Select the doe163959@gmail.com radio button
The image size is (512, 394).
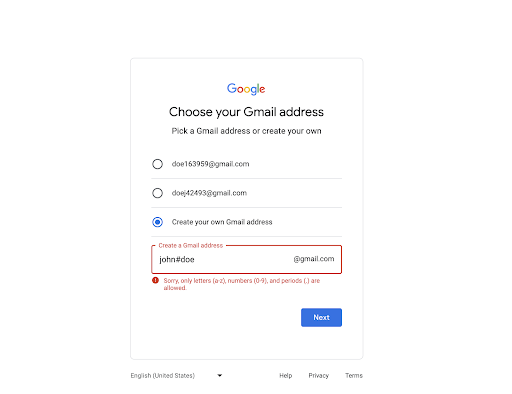tap(157, 164)
